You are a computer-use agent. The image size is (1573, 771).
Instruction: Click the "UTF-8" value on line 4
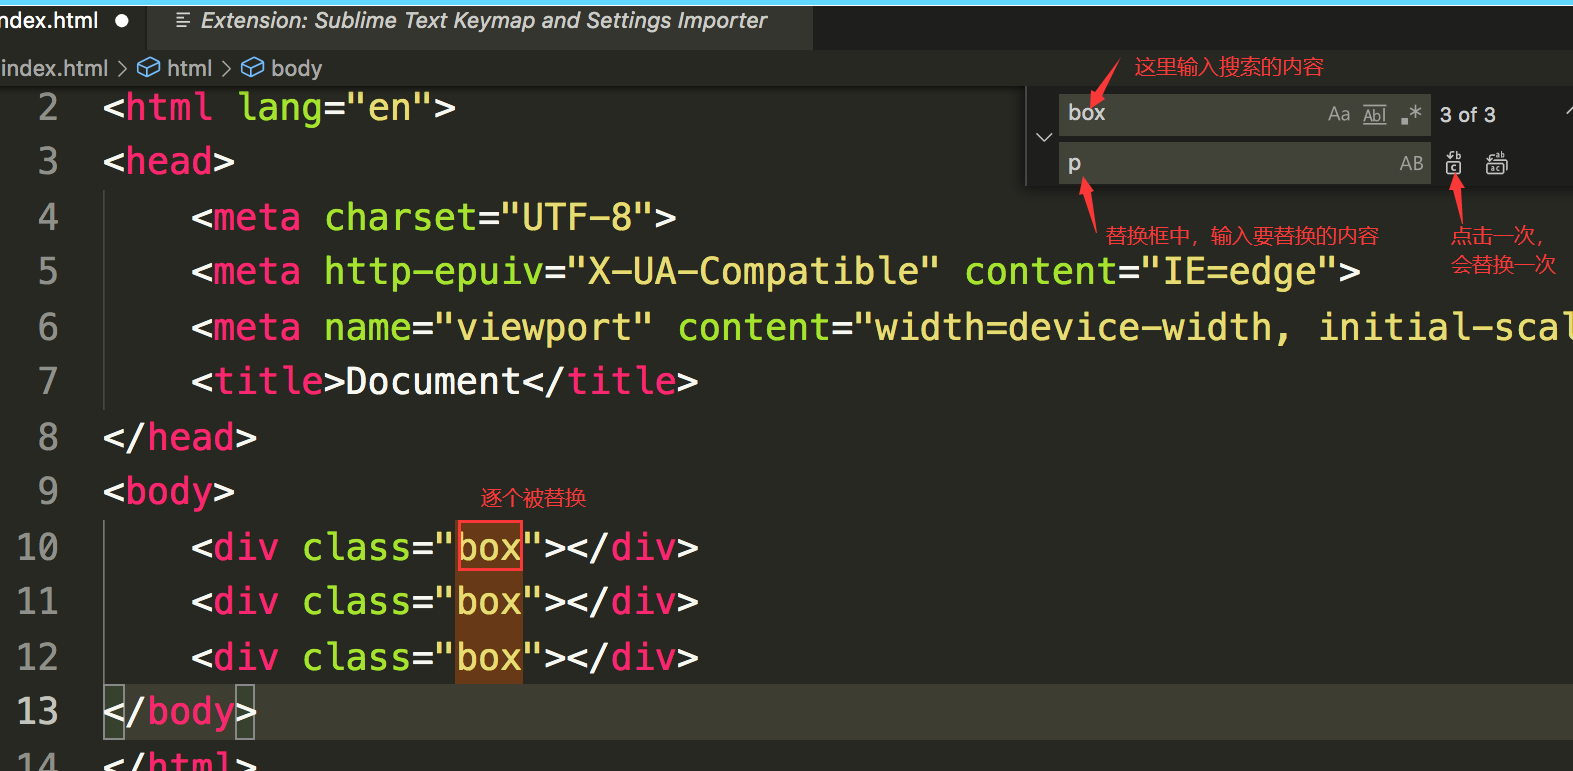pos(577,217)
